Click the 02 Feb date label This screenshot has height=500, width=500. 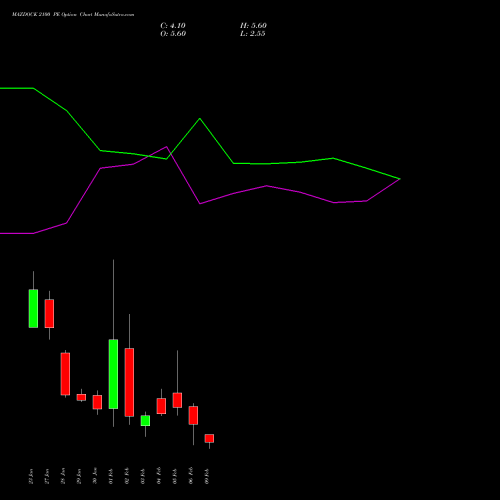pos(127,476)
